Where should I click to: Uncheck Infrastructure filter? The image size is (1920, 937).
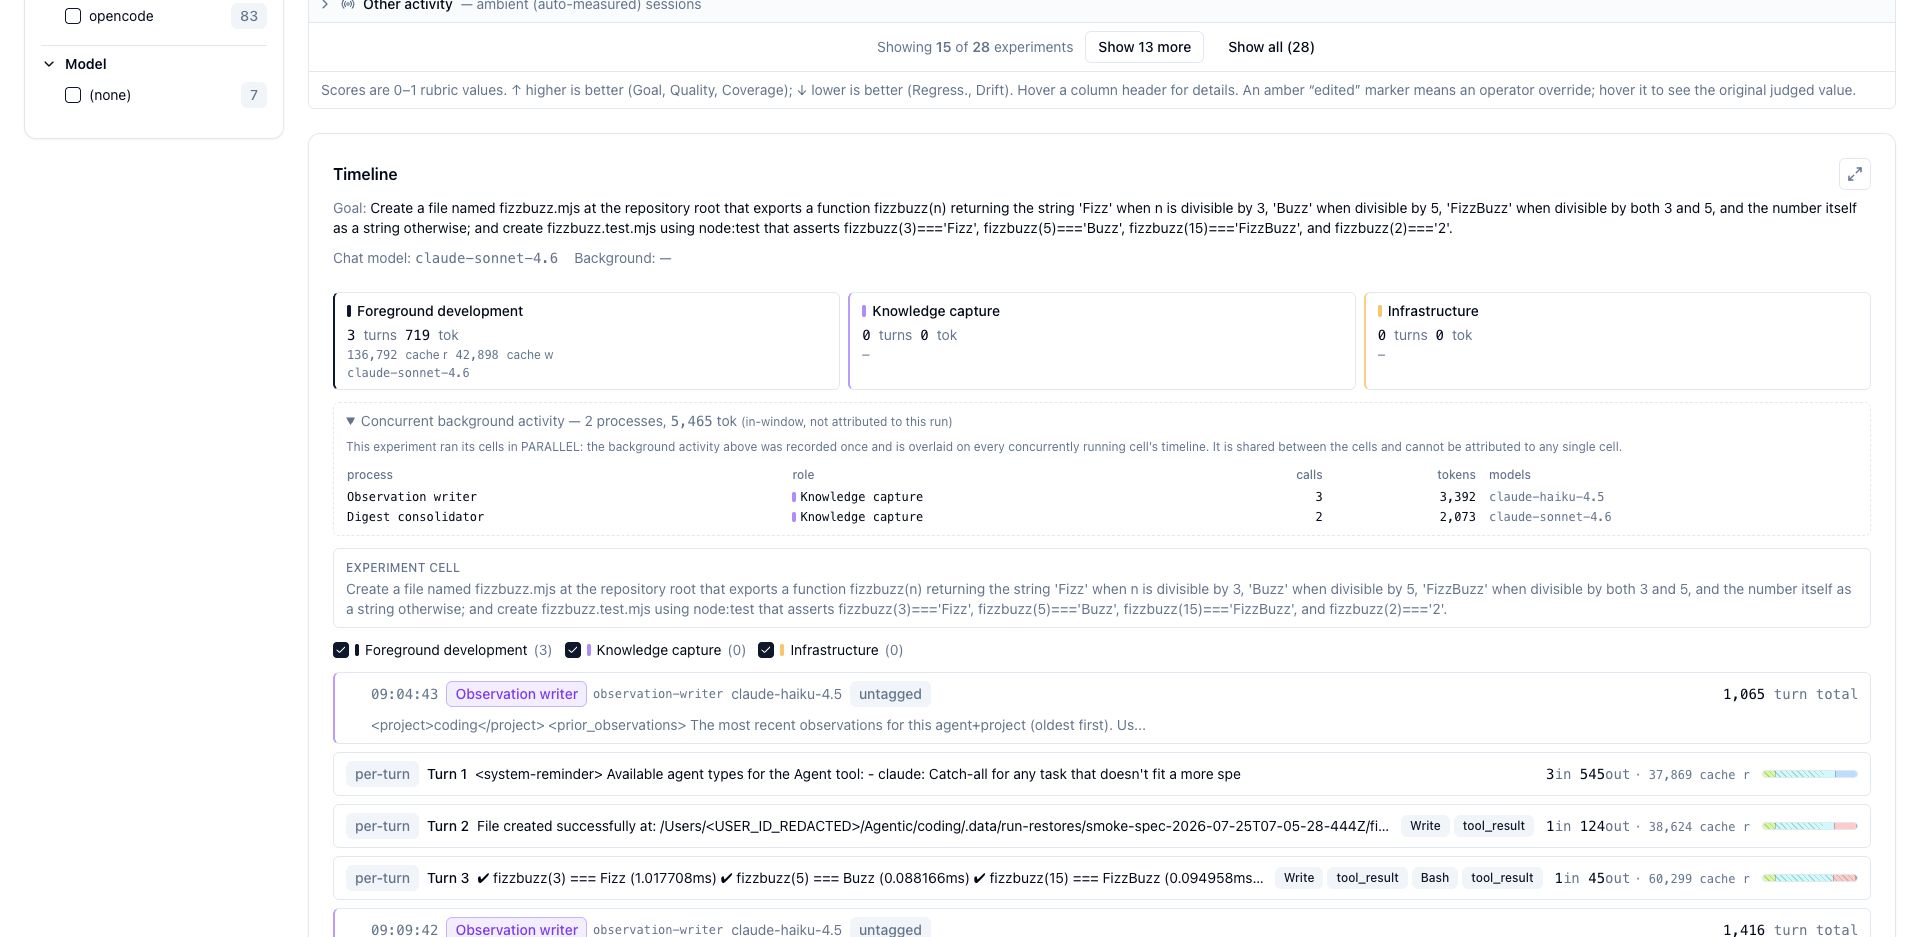[x=766, y=650]
